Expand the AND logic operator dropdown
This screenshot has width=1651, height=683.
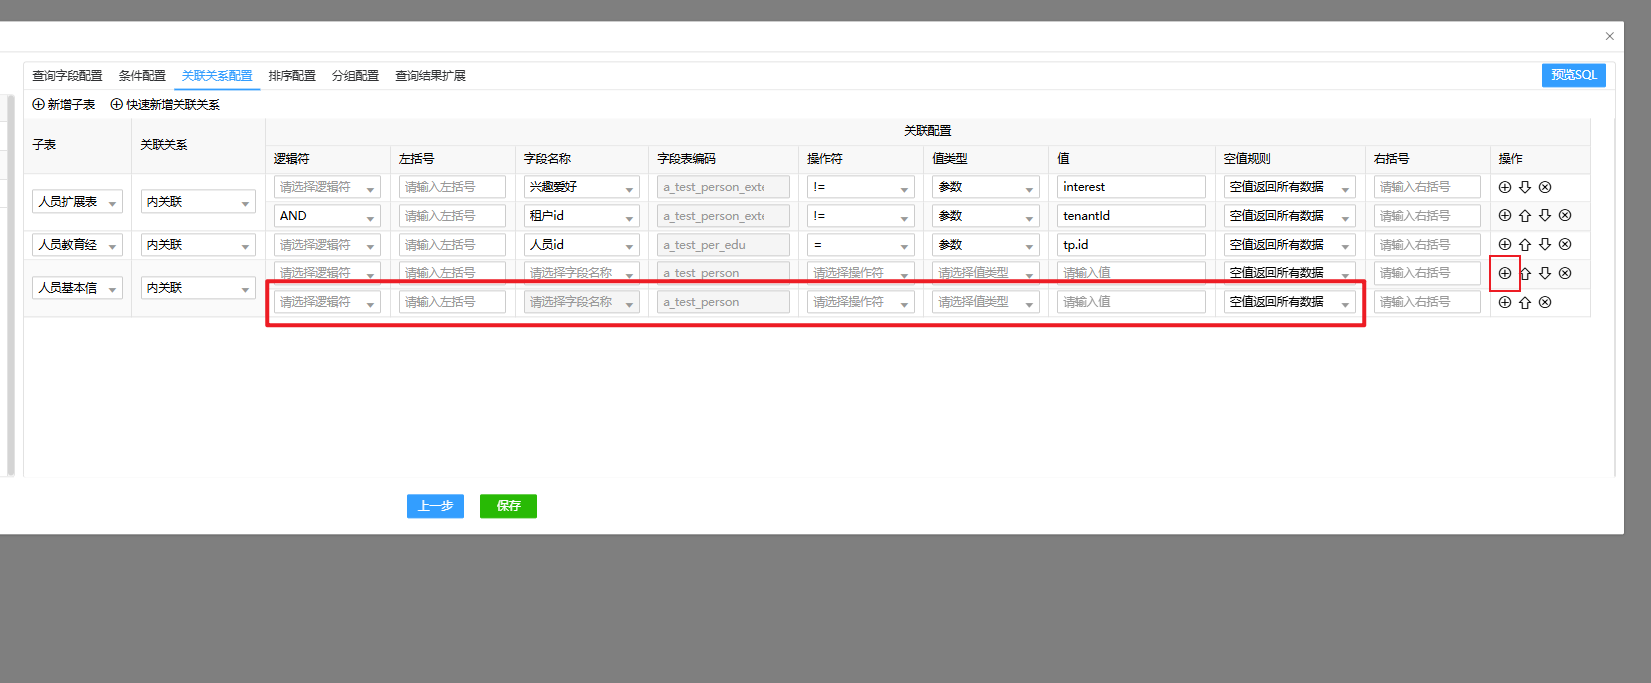coord(327,216)
